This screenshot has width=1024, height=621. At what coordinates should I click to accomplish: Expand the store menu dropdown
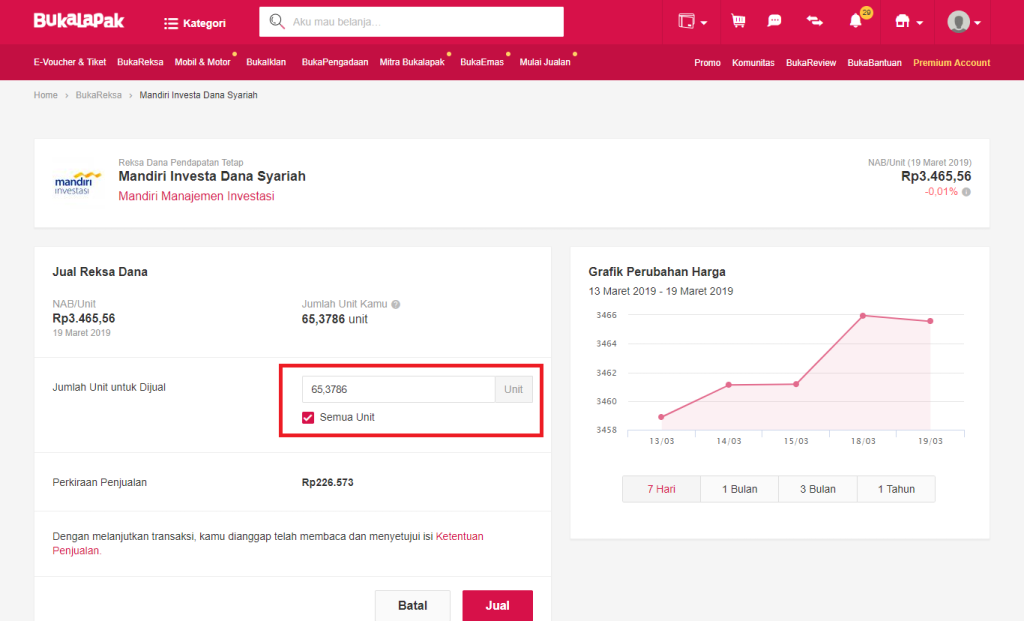(x=908, y=22)
